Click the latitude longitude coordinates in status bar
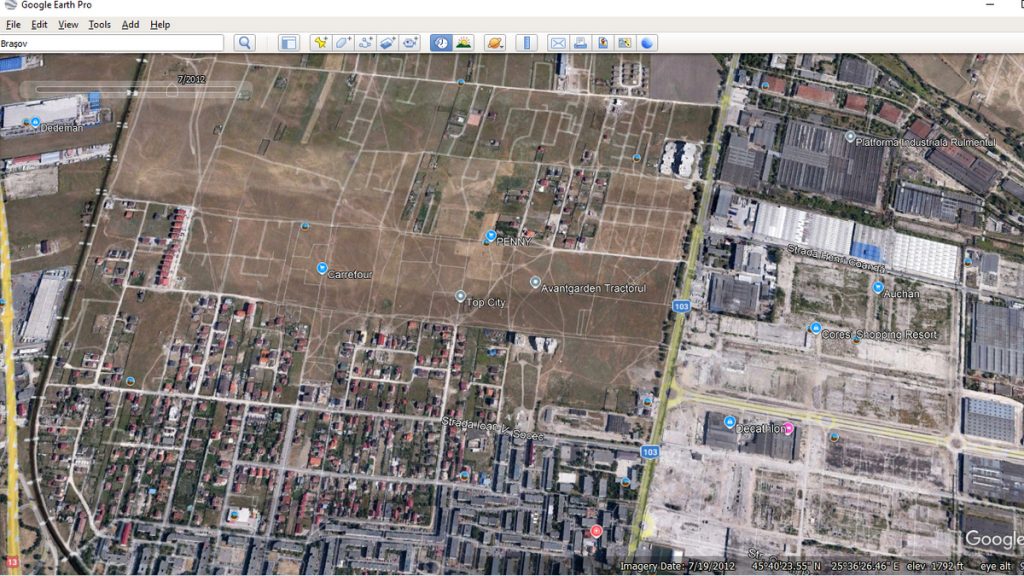The height and width of the screenshot is (576, 1024). [x=825, y=566]
